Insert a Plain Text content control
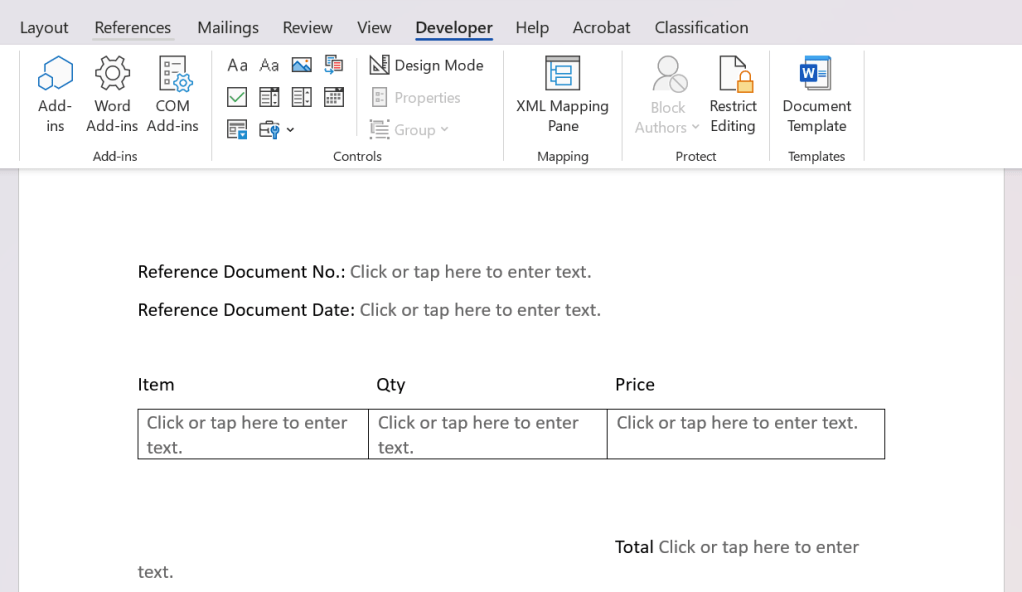 click(269, 65)
